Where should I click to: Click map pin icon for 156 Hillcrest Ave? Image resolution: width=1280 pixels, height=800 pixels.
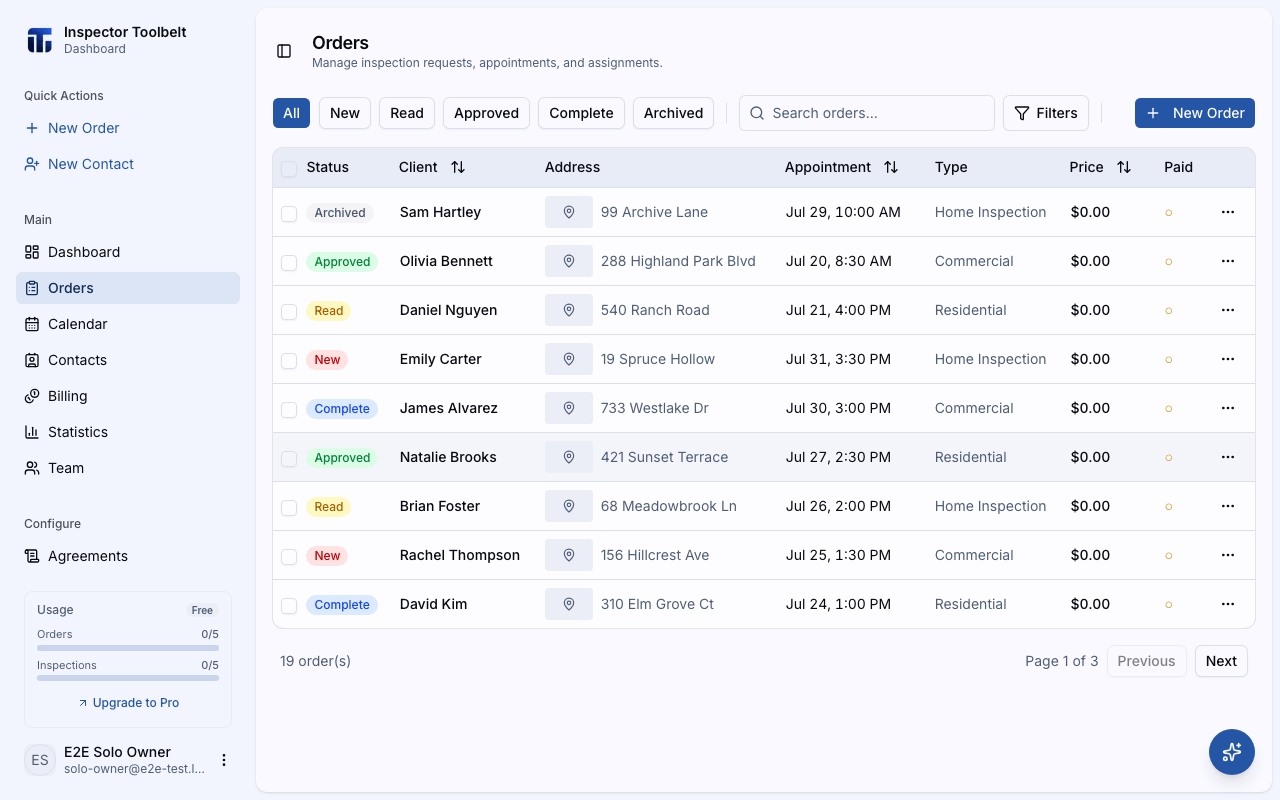[x=569, y=555]
